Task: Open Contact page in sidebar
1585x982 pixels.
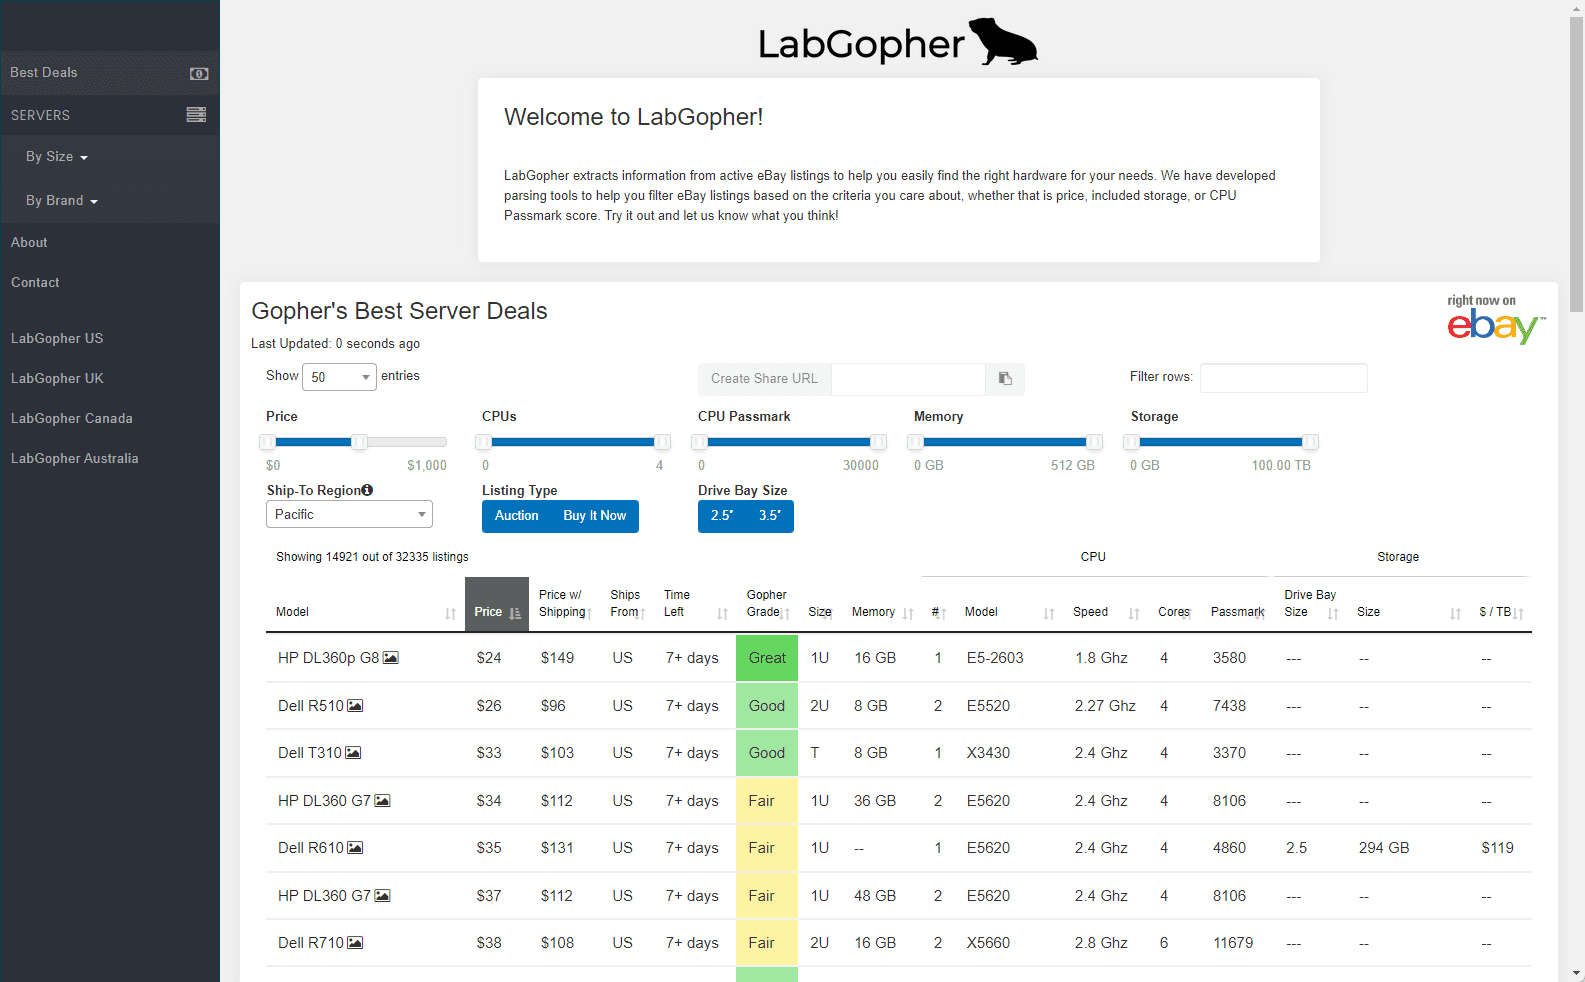Action: (x=35, y=283)
